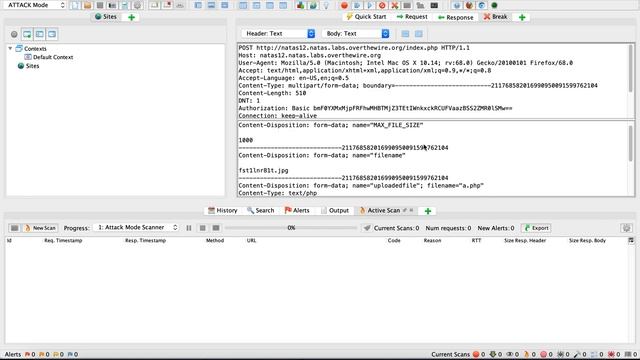Click the red X custom breakpoint icon

pos(395,5)
